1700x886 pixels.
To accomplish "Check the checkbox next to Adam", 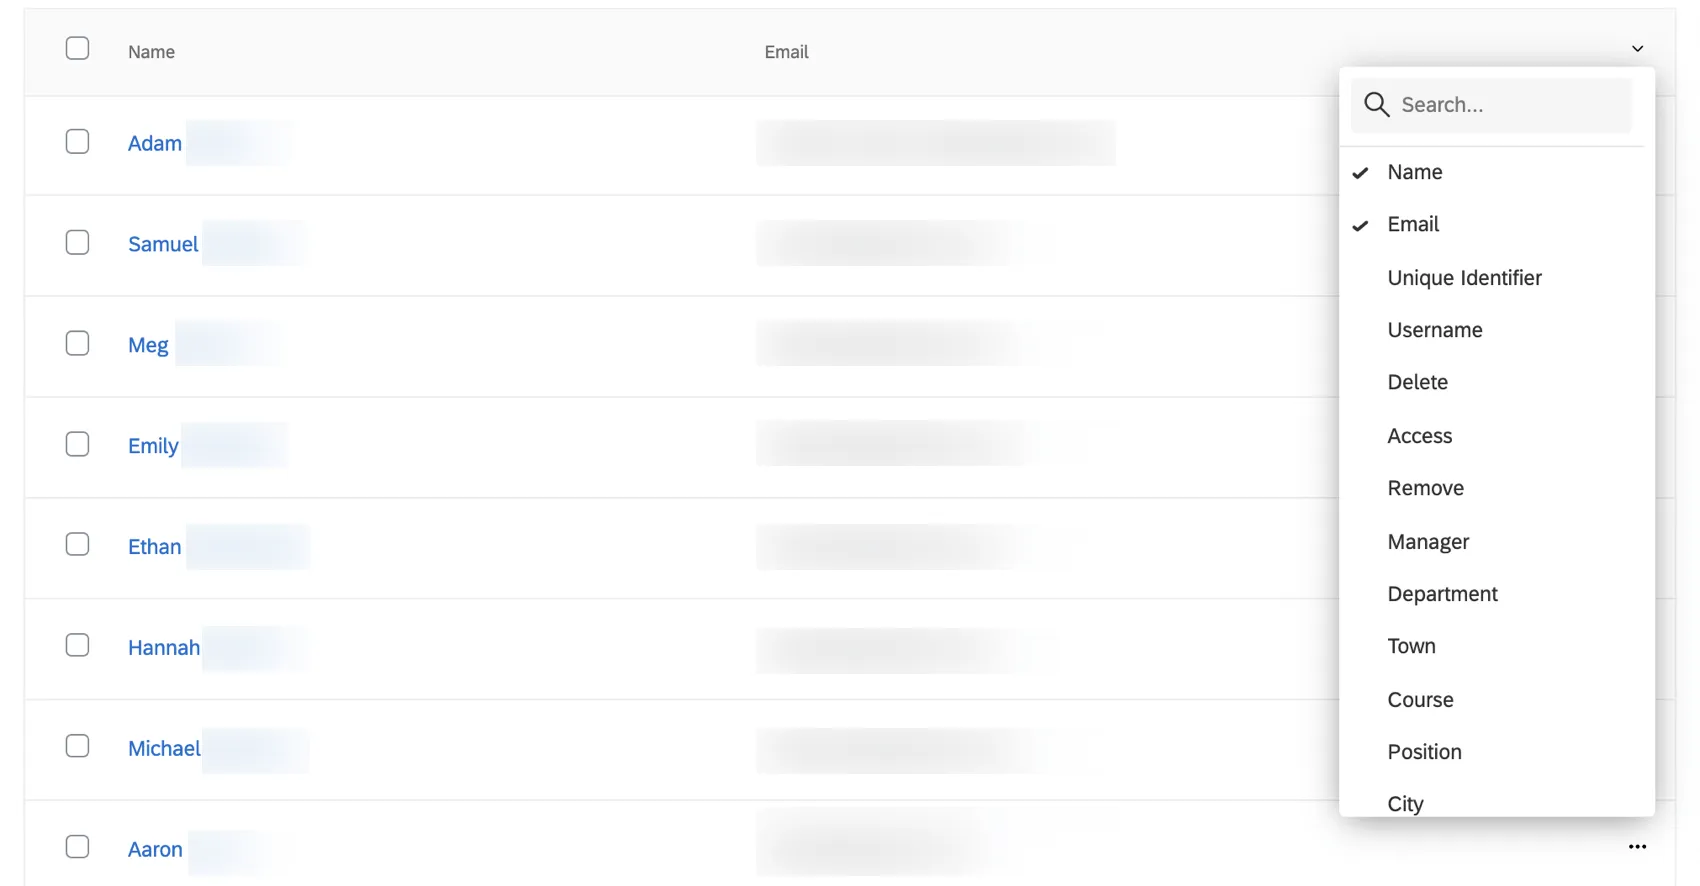I will click(x=77, y=141).
